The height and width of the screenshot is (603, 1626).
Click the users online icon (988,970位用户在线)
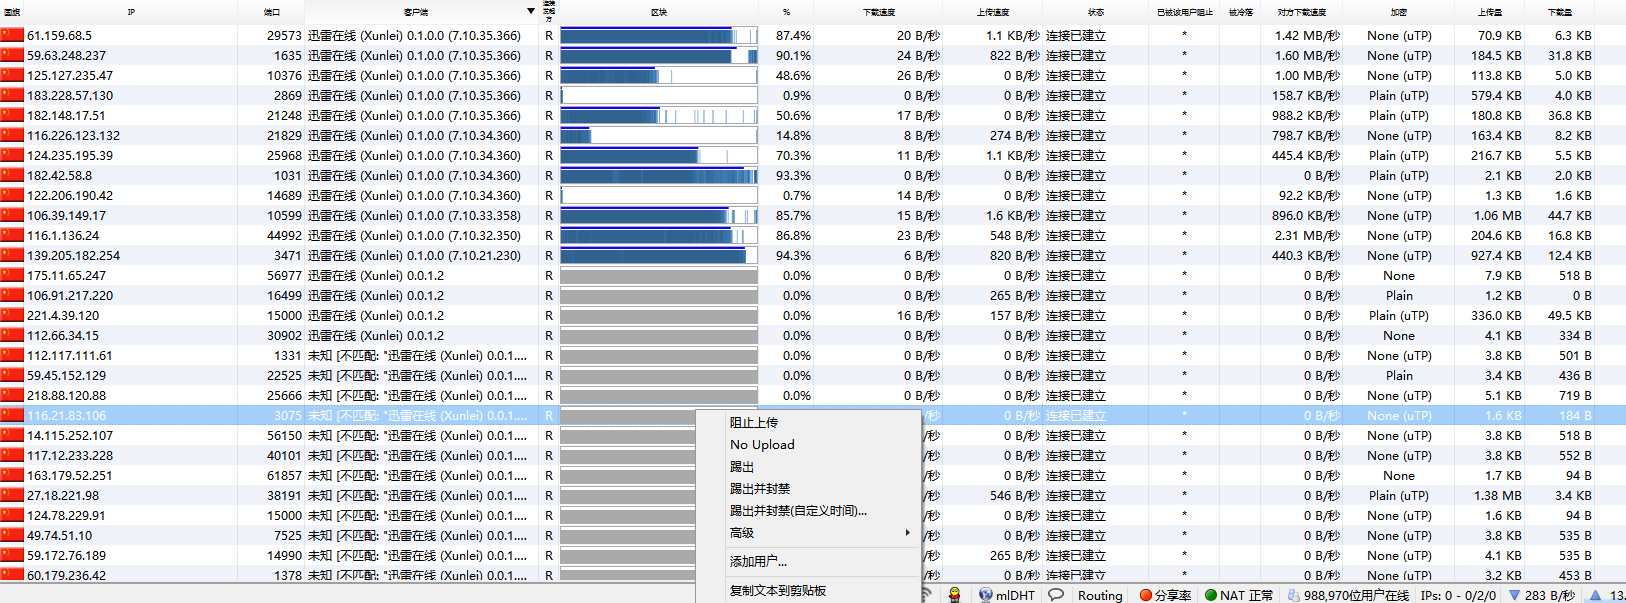[x=1294, y=595]
